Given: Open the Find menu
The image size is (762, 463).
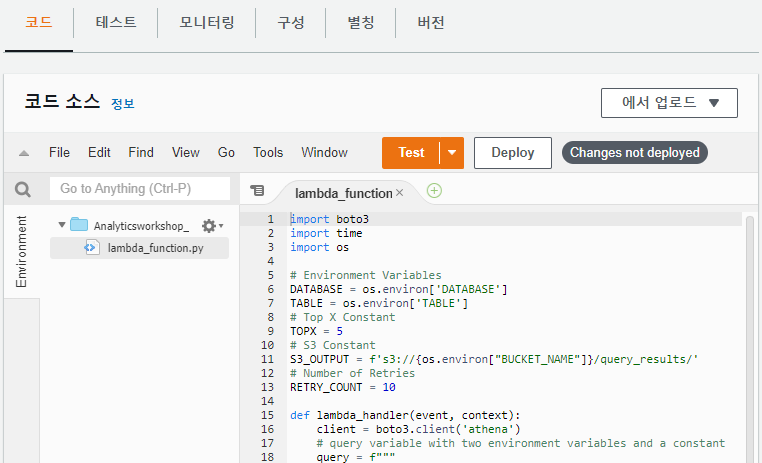Looking at the screenshot, I should coord(141,153).
